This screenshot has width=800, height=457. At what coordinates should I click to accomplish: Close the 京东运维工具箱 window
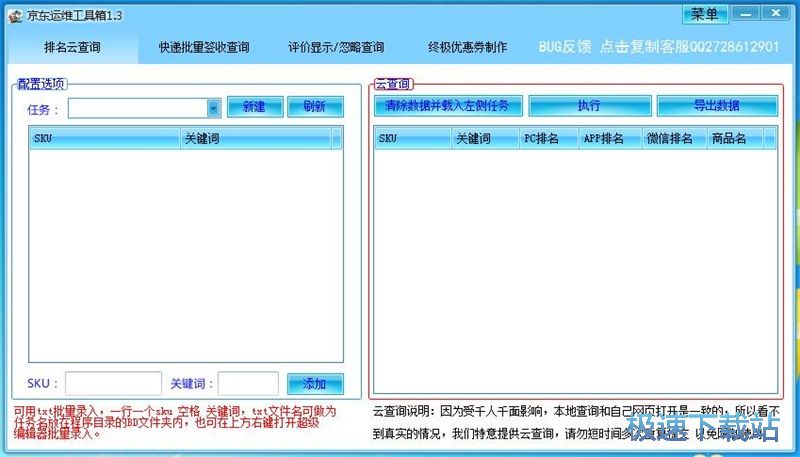776,13
